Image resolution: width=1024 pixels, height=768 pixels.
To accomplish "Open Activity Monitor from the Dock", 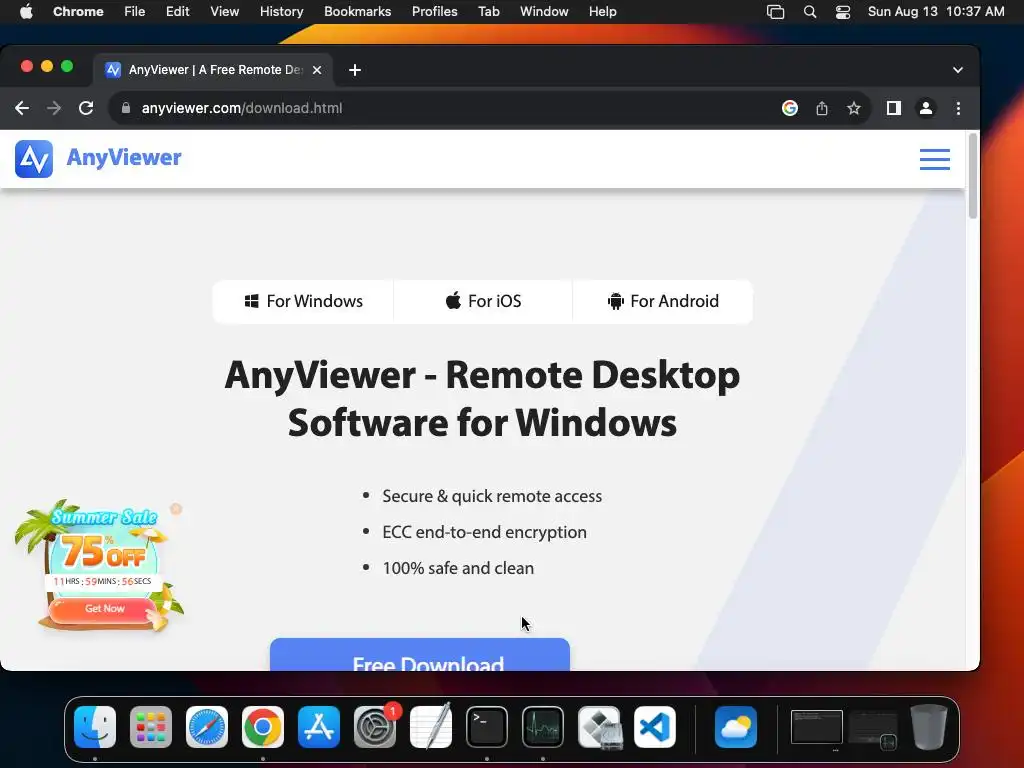I will point(543,727).
